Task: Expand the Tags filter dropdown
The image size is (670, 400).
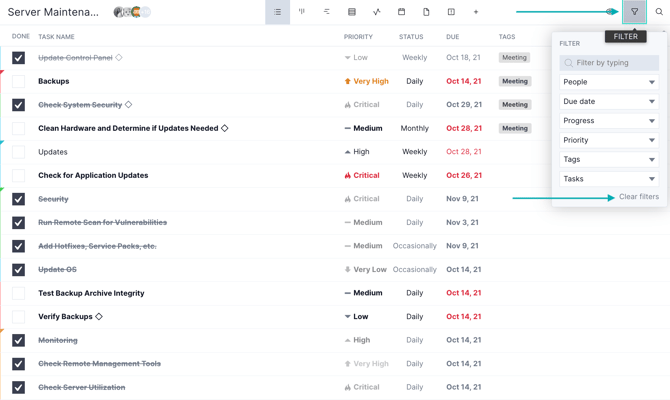Action: coord(609,159)
